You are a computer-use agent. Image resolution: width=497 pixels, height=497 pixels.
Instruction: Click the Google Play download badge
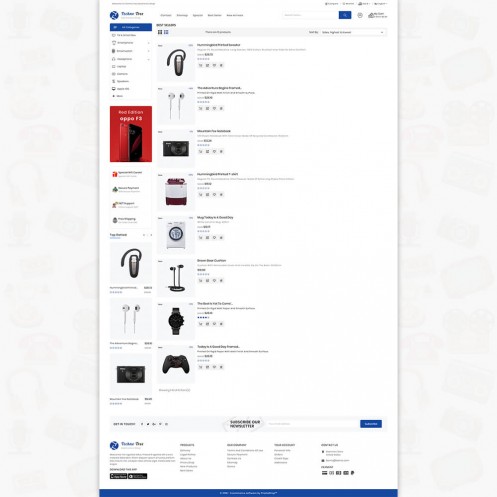(x=138, y=476)
